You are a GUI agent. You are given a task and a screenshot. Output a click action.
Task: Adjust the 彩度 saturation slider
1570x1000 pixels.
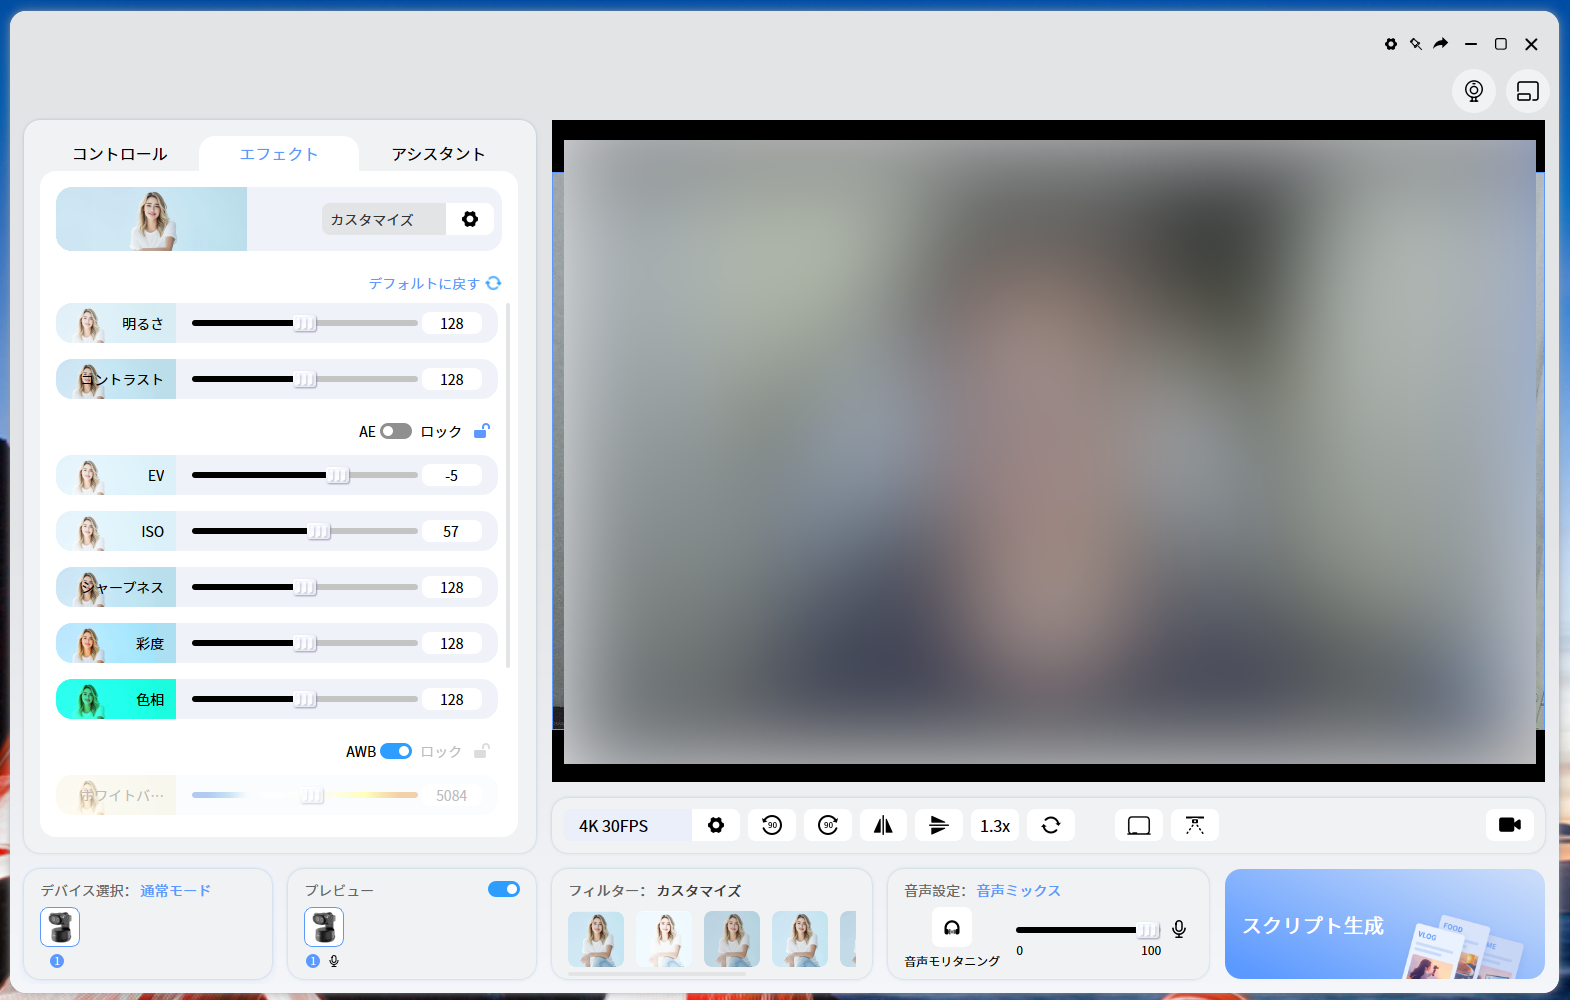(x=305, y=643)
